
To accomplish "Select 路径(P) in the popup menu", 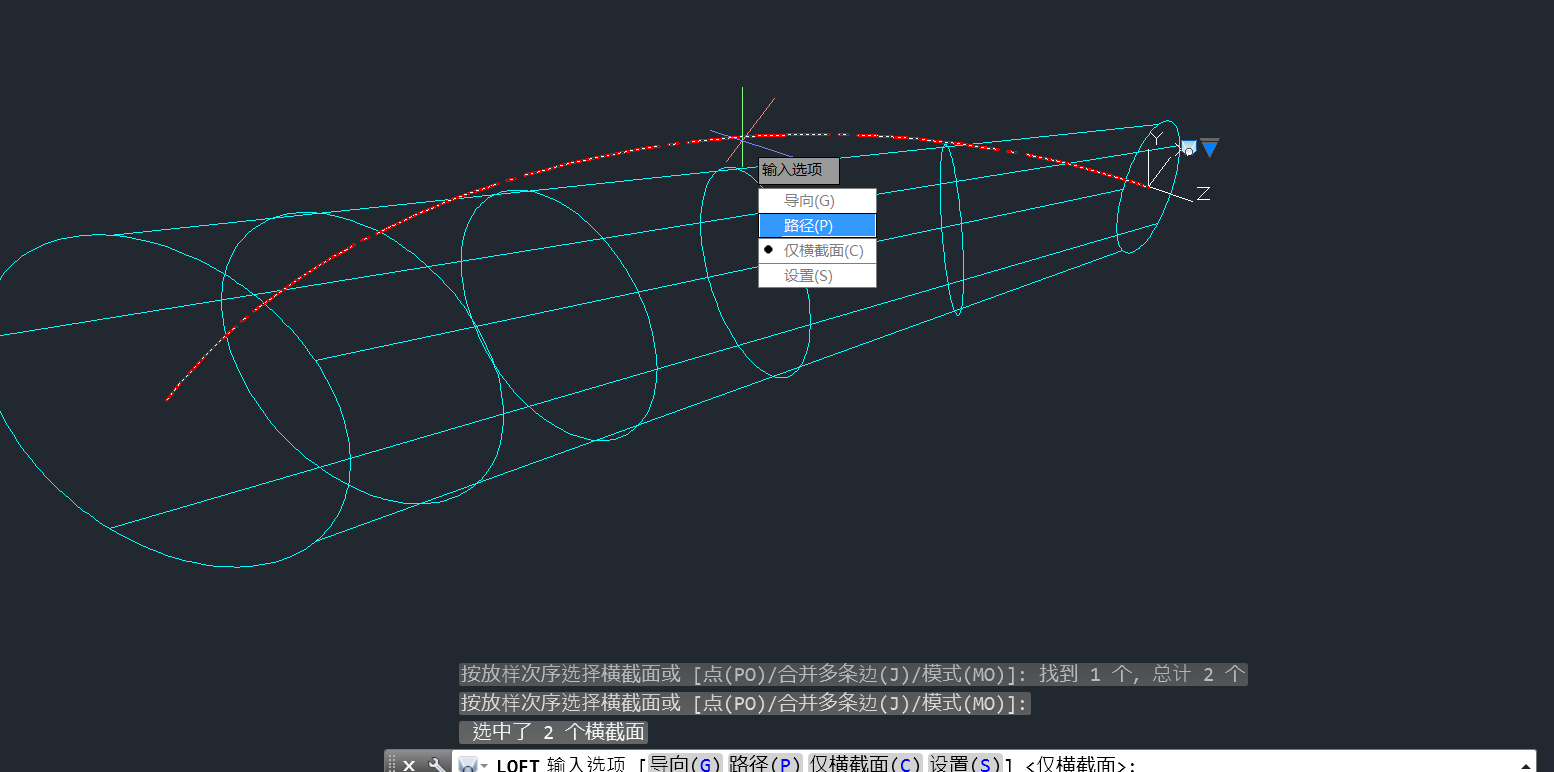I will [817, 226].
